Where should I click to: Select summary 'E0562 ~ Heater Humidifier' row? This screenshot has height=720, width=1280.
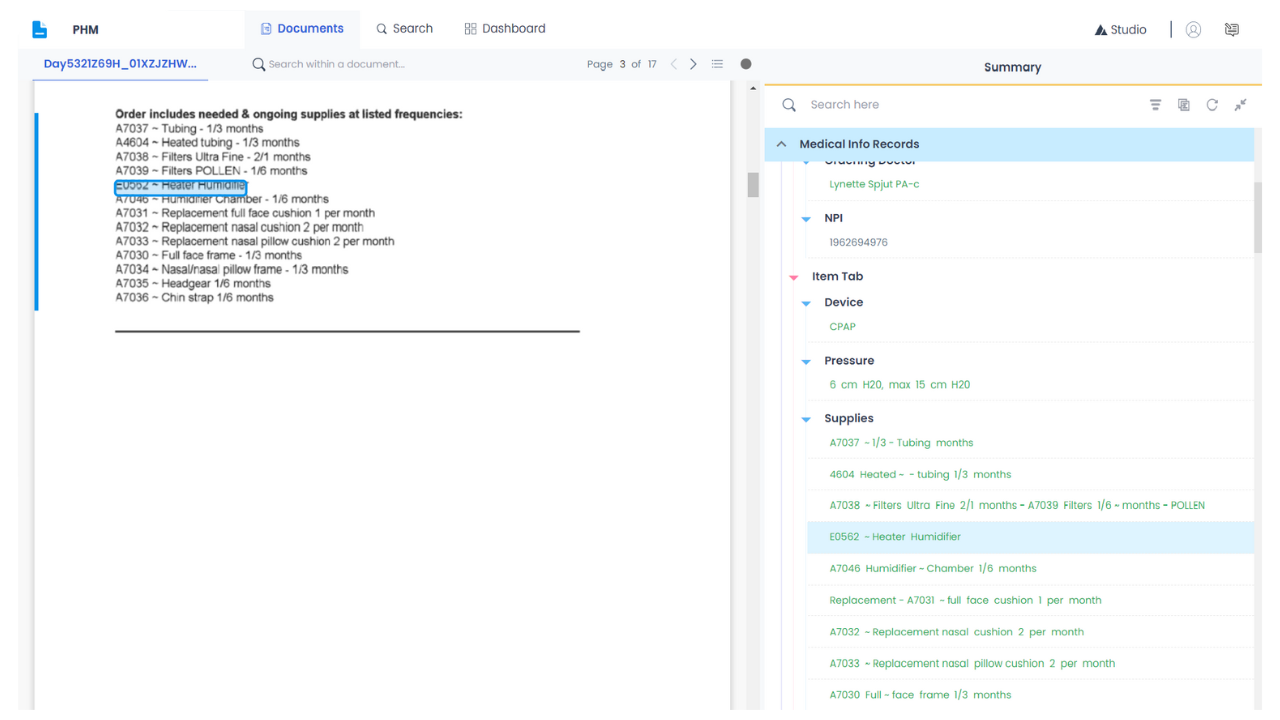(1030, 537)
